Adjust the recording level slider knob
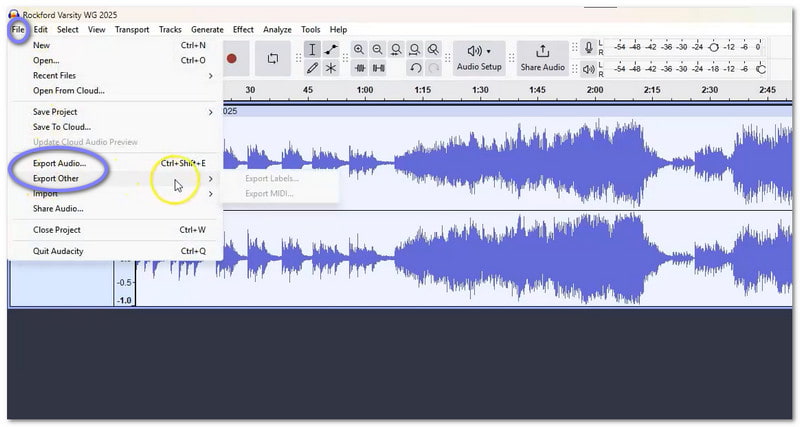This screenshot has height=427, width=800. coord(714,47)
